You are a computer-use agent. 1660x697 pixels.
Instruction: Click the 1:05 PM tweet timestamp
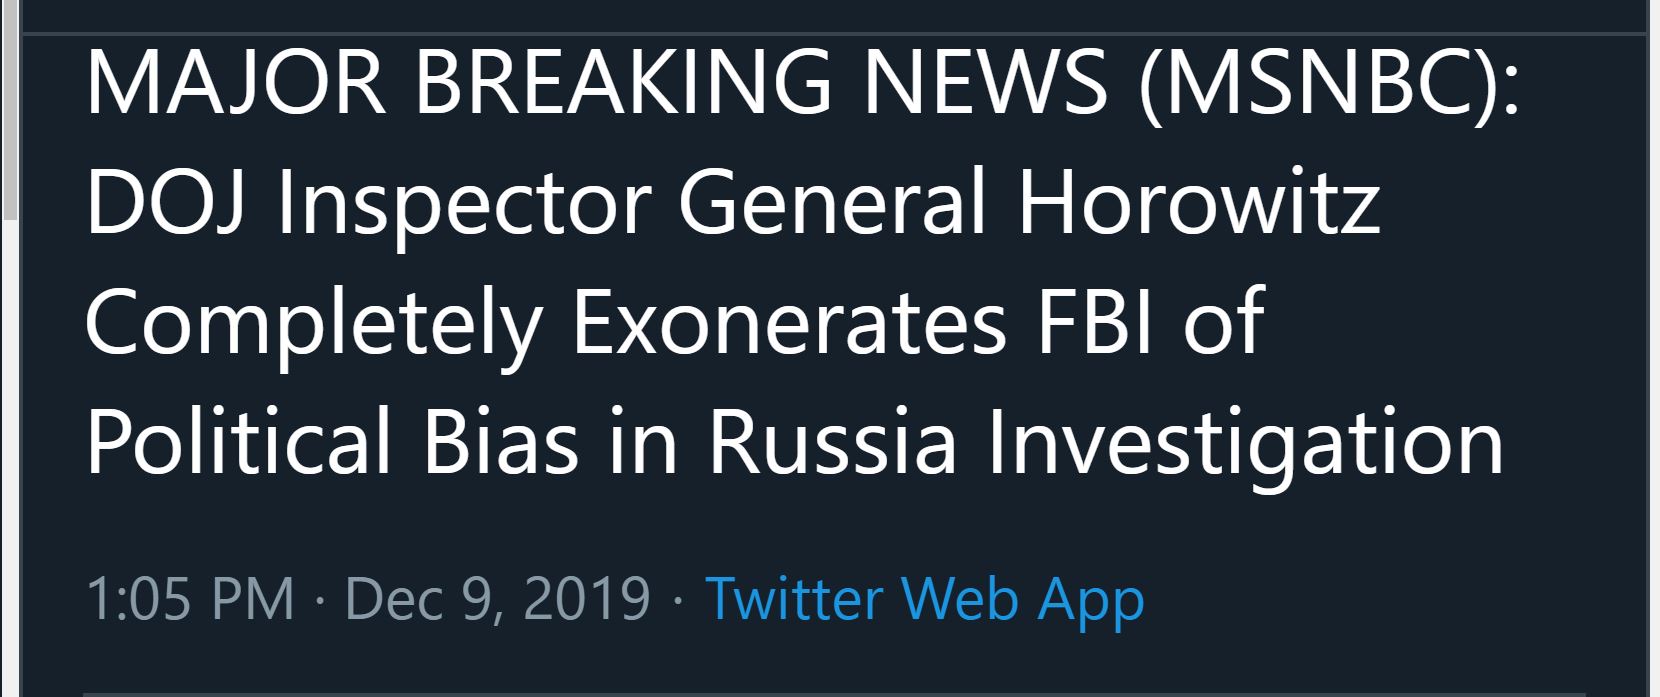coord(190,599)
